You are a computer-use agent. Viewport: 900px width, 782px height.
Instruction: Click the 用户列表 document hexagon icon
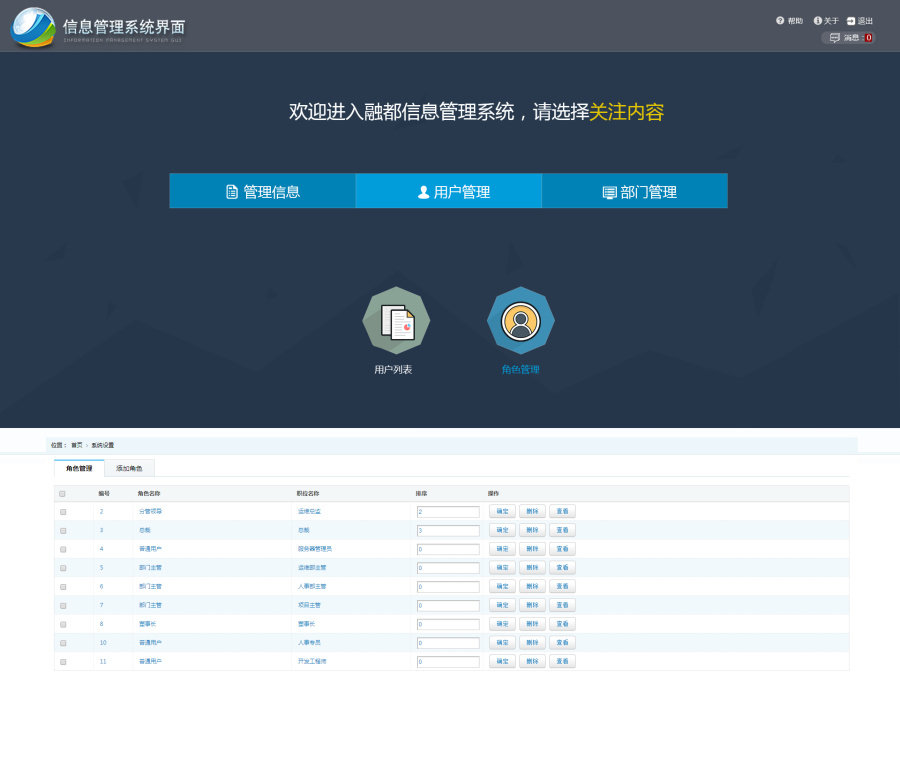[396, 320]
